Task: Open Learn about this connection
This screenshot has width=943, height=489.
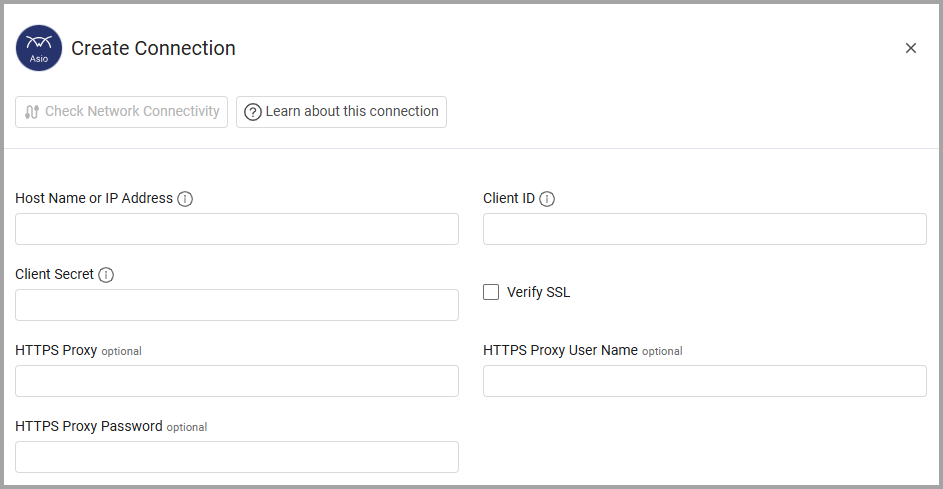Action: click(341, 112)
